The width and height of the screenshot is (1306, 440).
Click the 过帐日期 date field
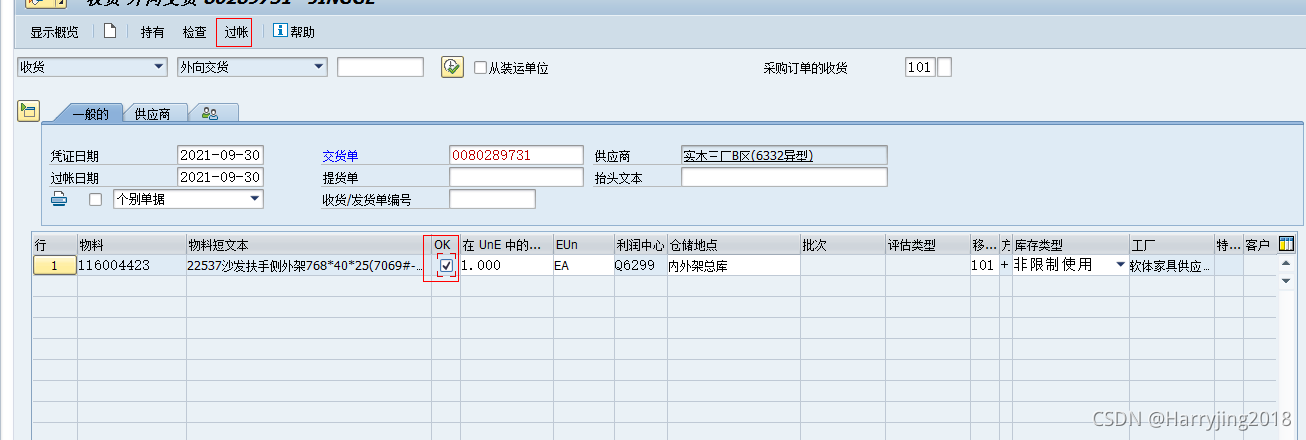coord(220,177)
